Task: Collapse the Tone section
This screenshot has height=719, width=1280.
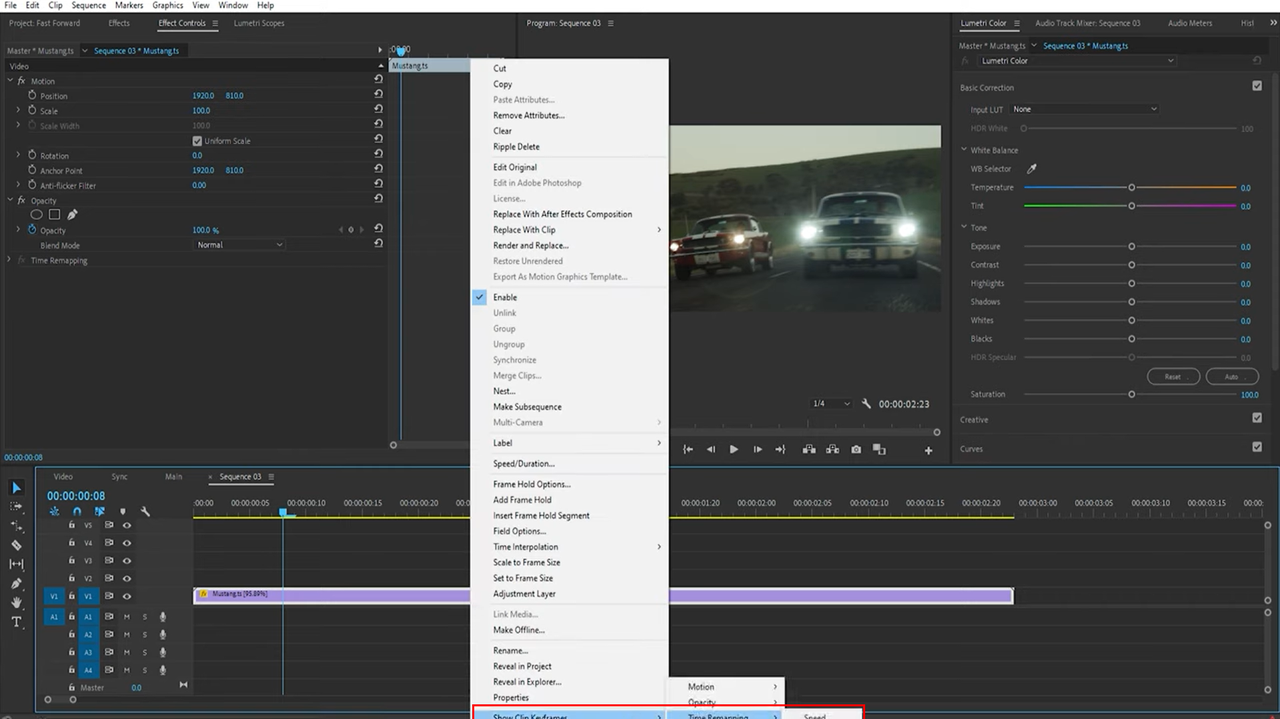Action: [x=964, y=228]
